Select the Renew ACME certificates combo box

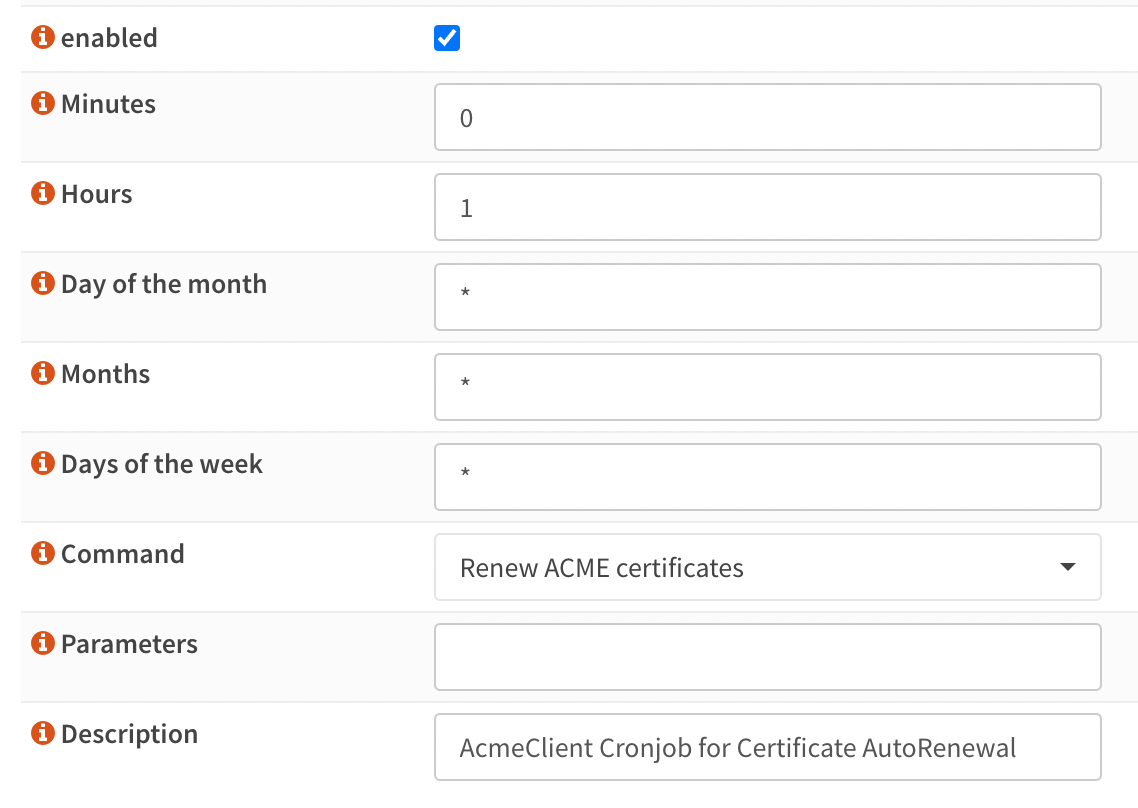pos(767,567)
